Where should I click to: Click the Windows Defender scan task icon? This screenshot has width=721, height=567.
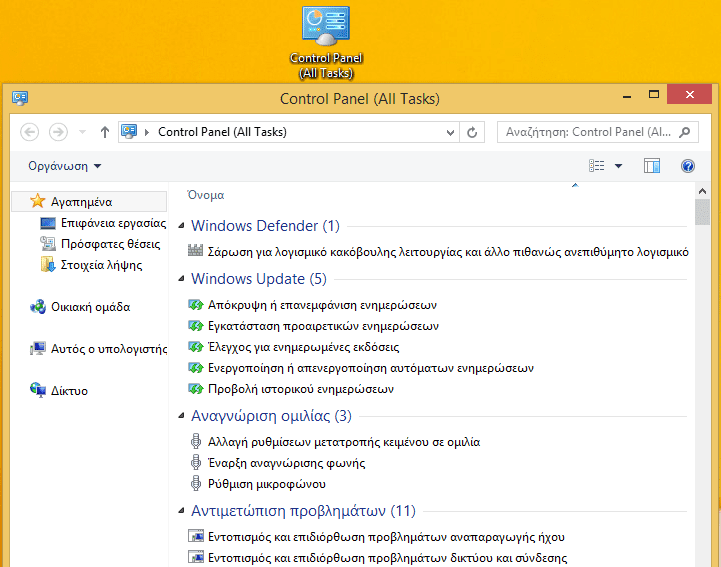point(195,251)
